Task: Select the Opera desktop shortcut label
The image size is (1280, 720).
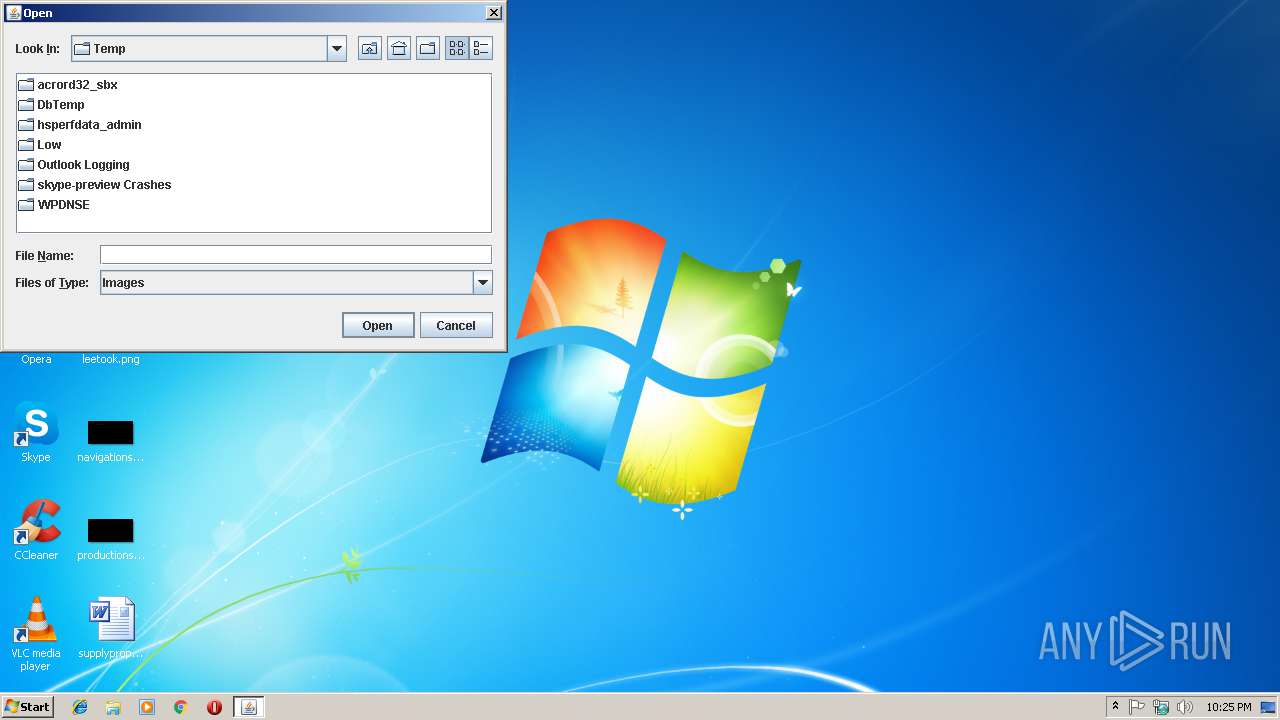Action: coord(36,359)
